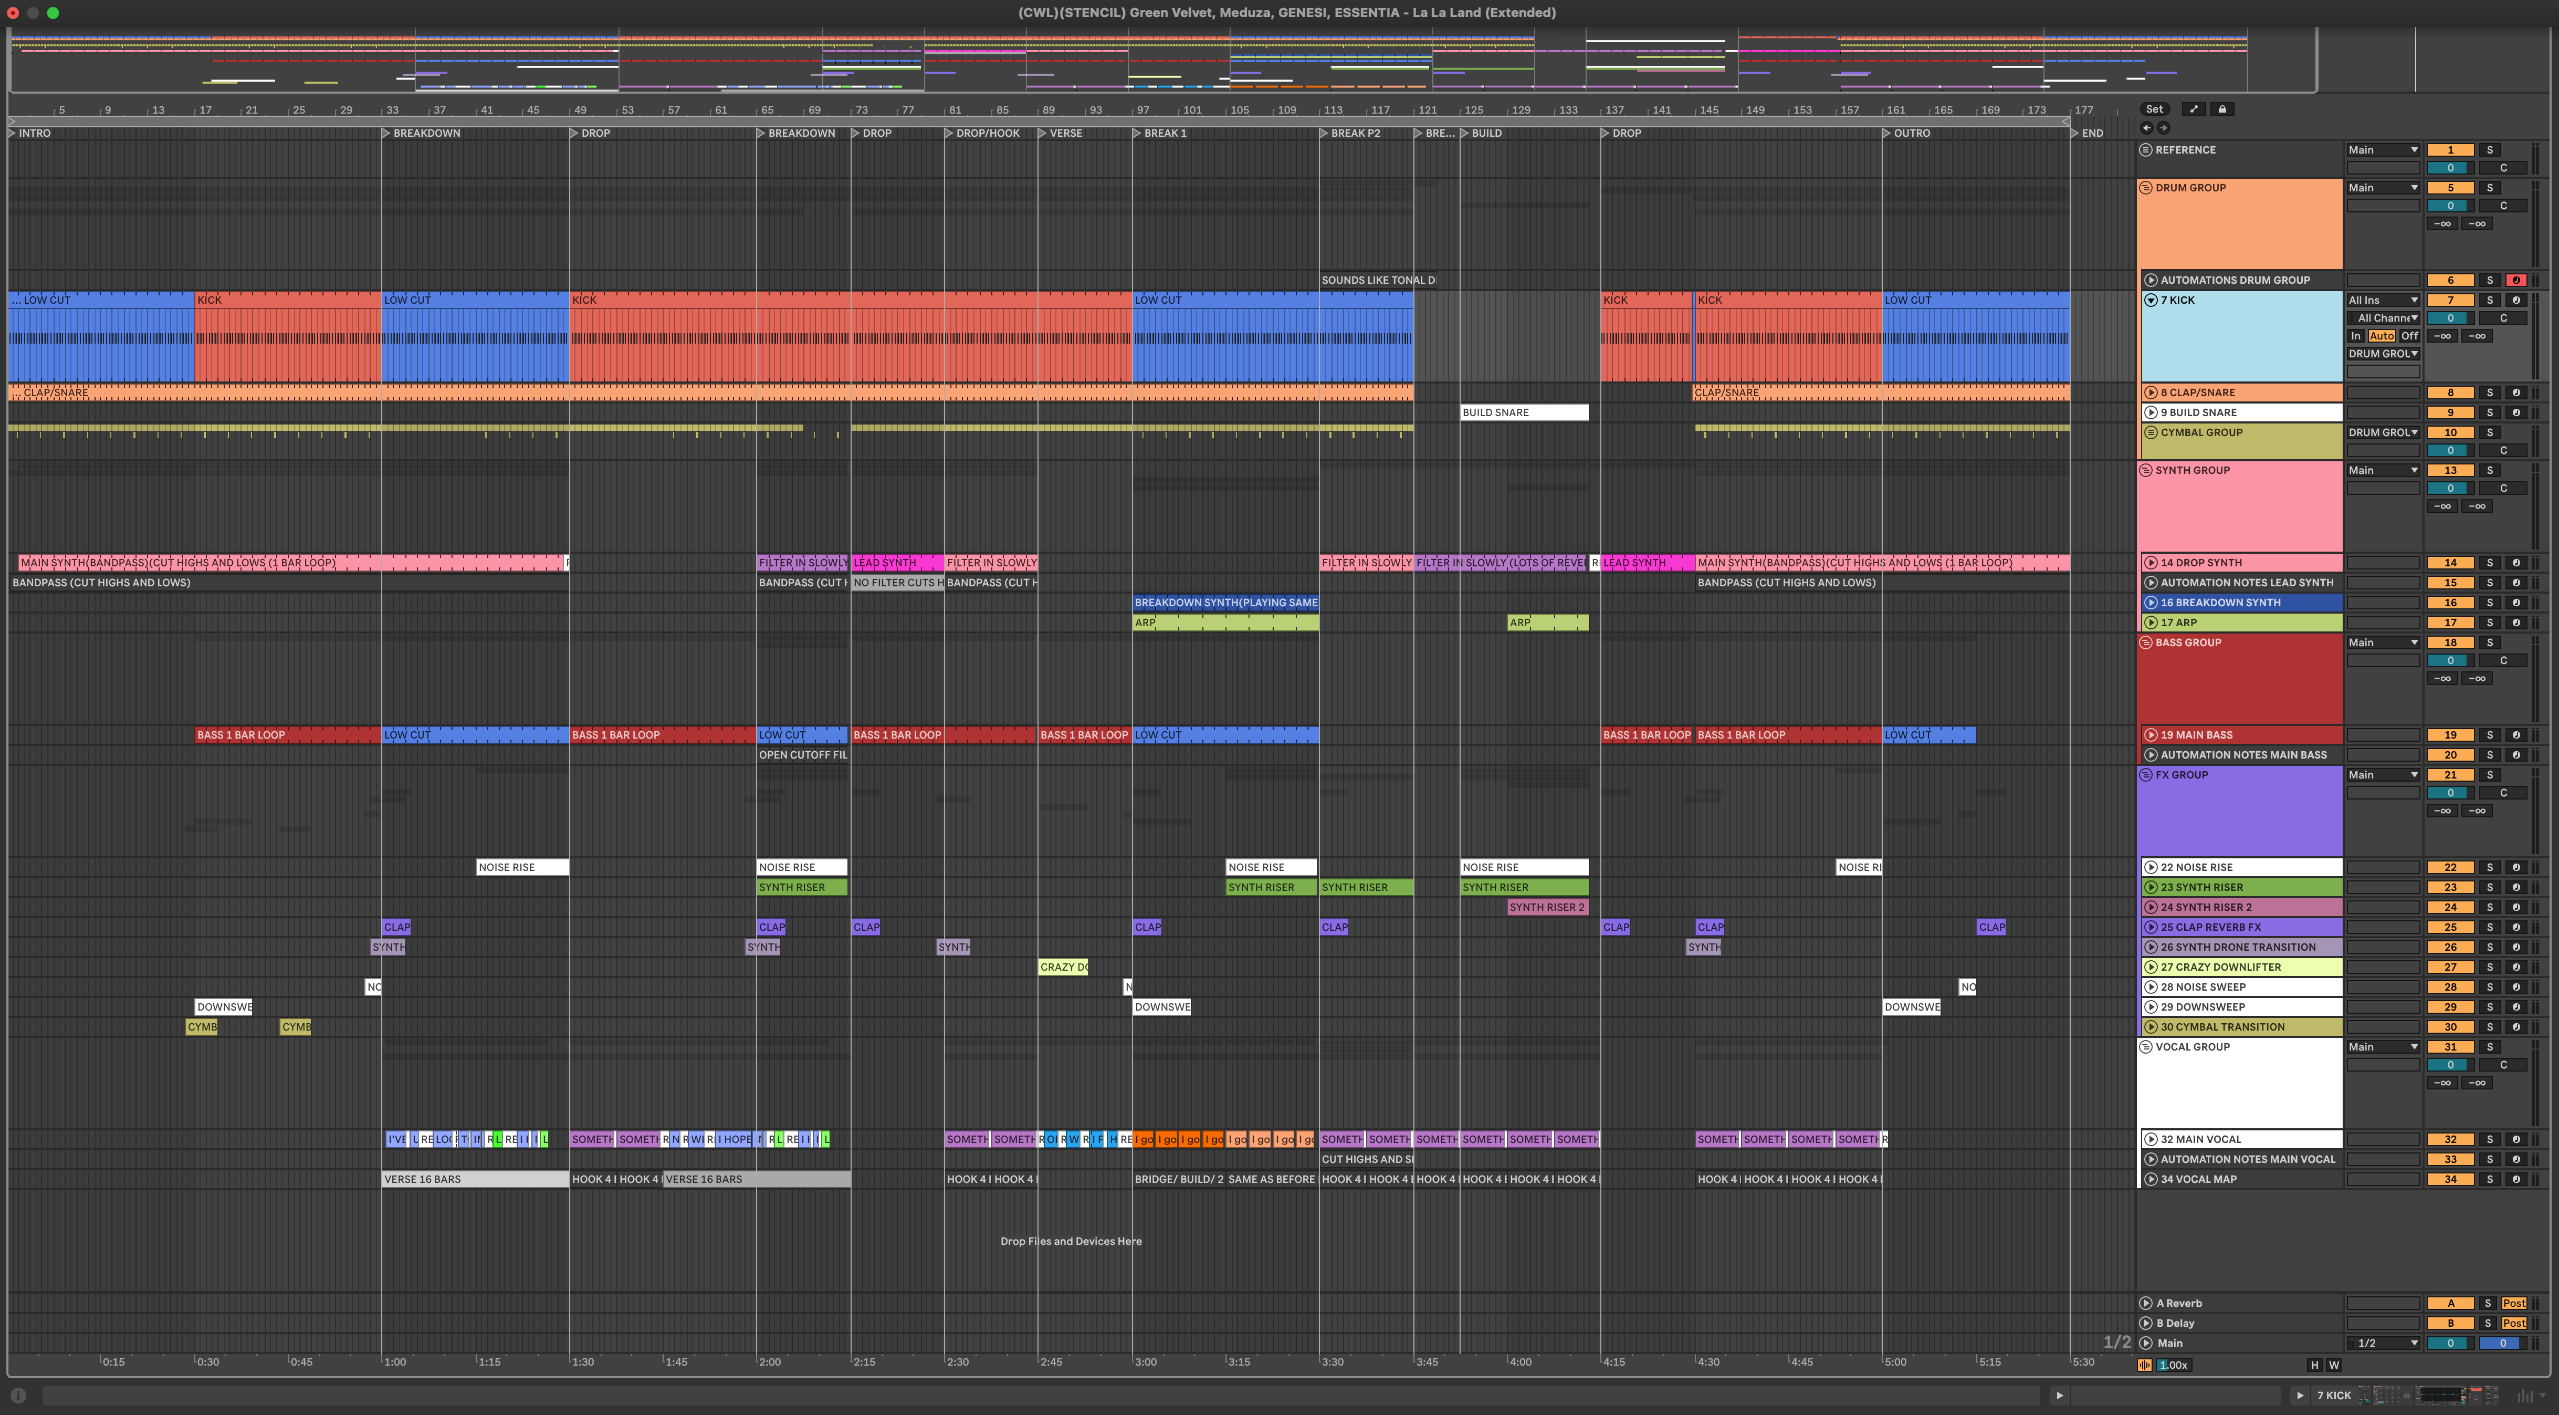The height and width of the screenshot is (1415, 2559).
Task: Click the Set locator button
Action: coord(2155,109)
